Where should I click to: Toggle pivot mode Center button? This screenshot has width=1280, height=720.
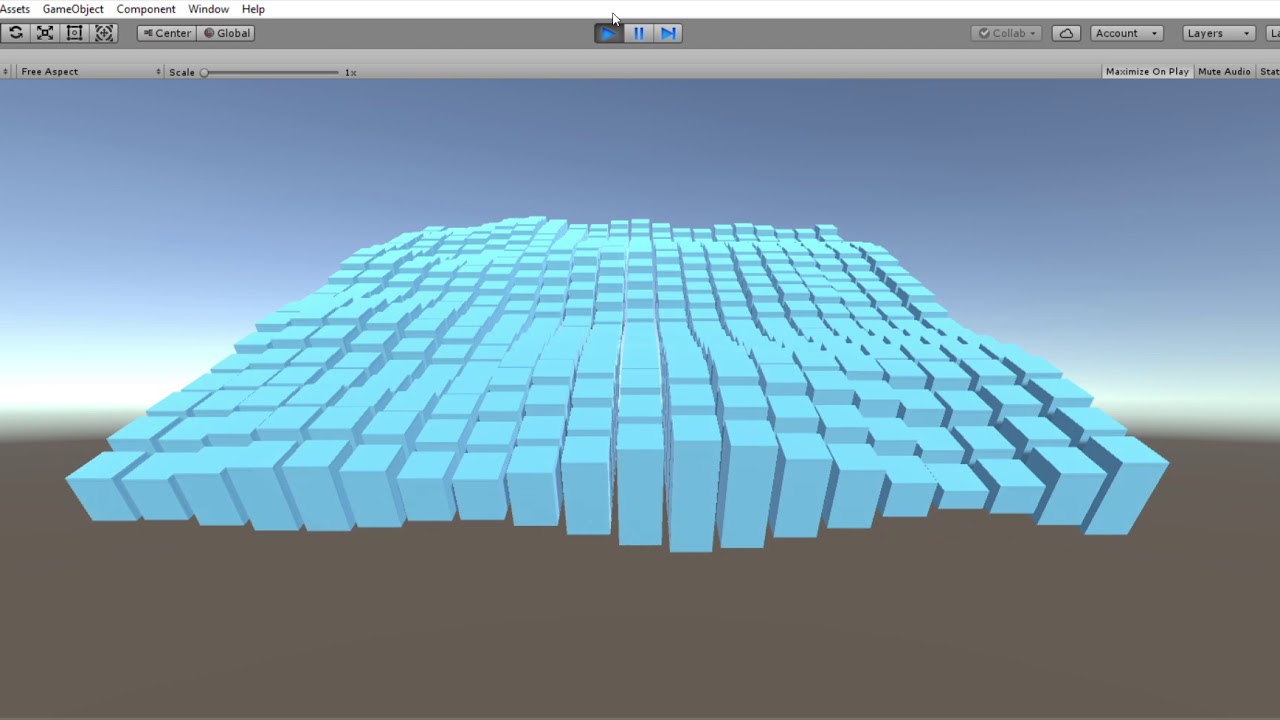[x=166, y=33]
